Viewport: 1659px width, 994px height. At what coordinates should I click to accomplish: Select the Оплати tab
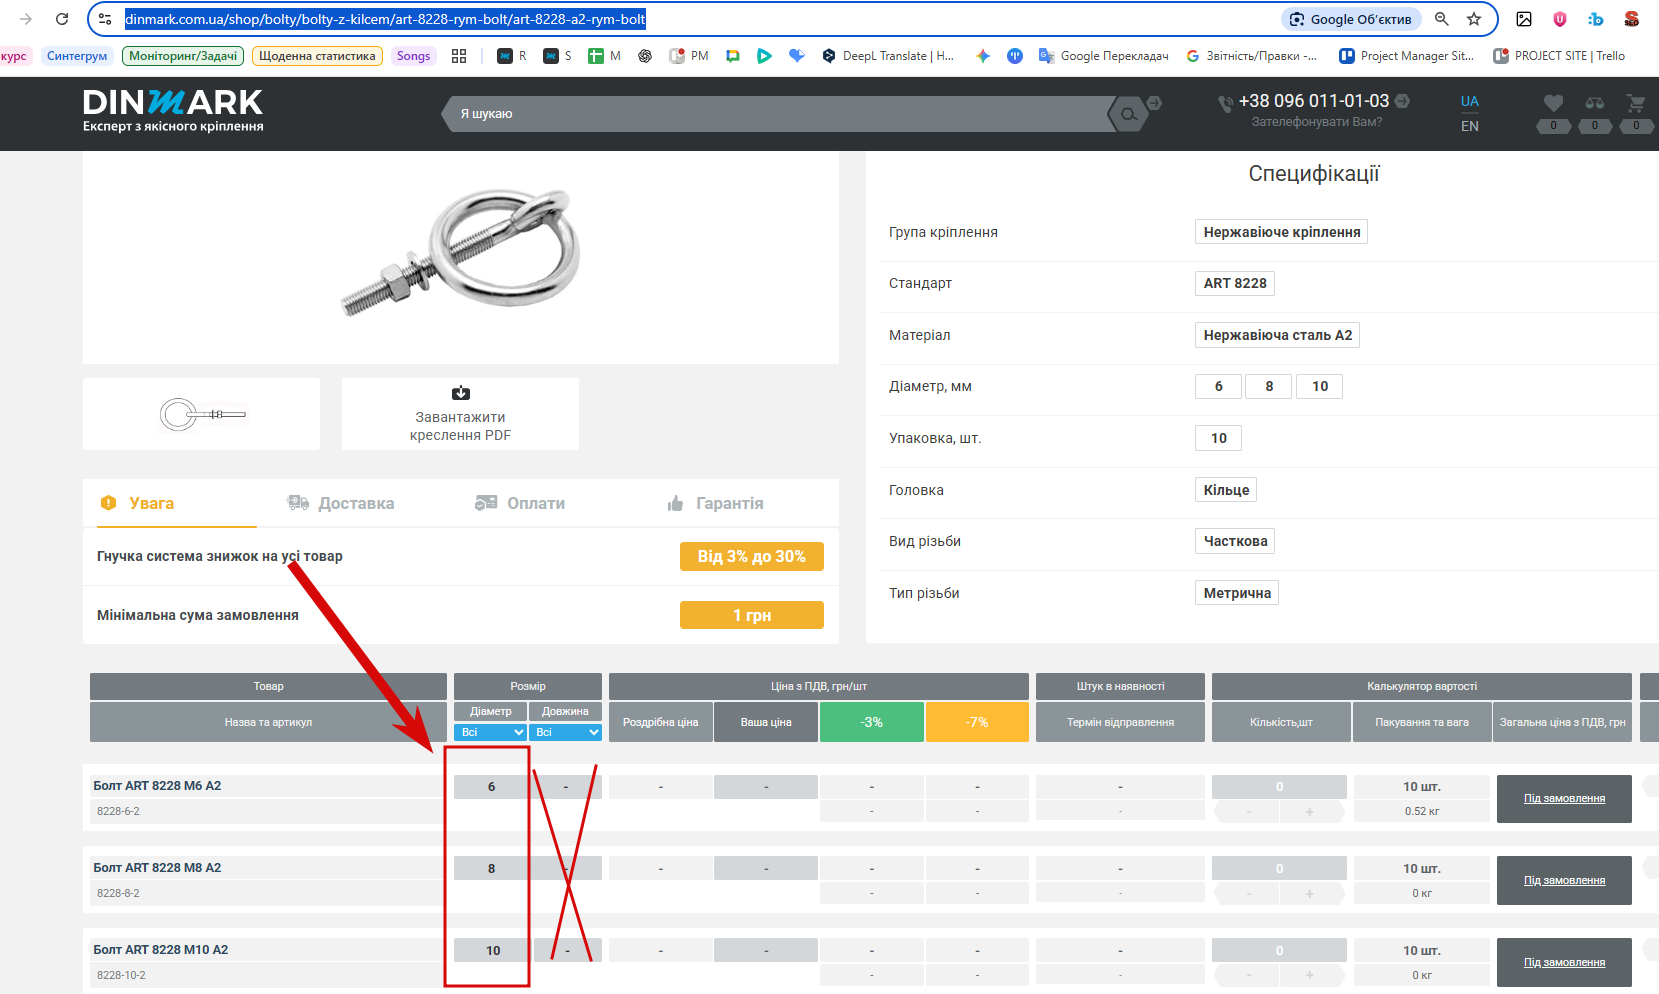click(520, 503)
